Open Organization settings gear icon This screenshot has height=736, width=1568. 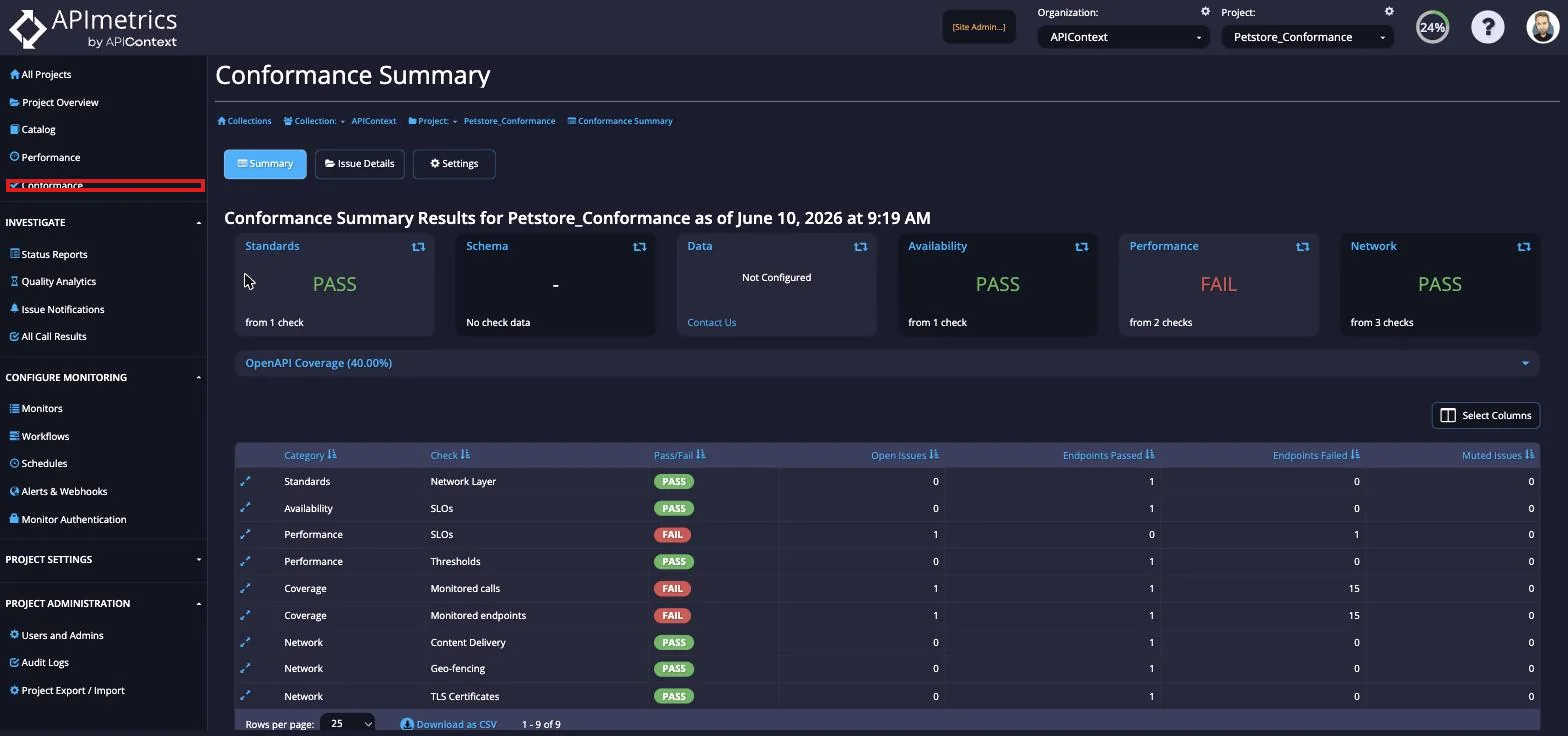(x=1205, y=12)
